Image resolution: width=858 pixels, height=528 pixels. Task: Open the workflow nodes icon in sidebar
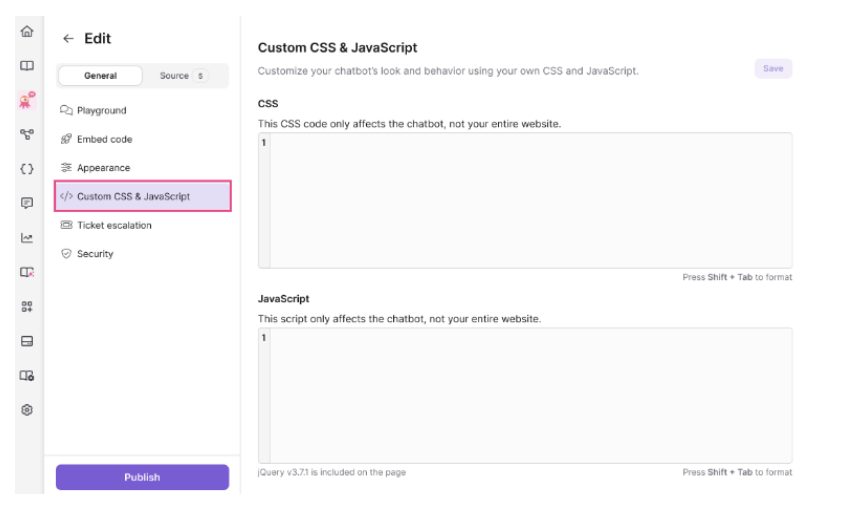(x=28, y=134)
